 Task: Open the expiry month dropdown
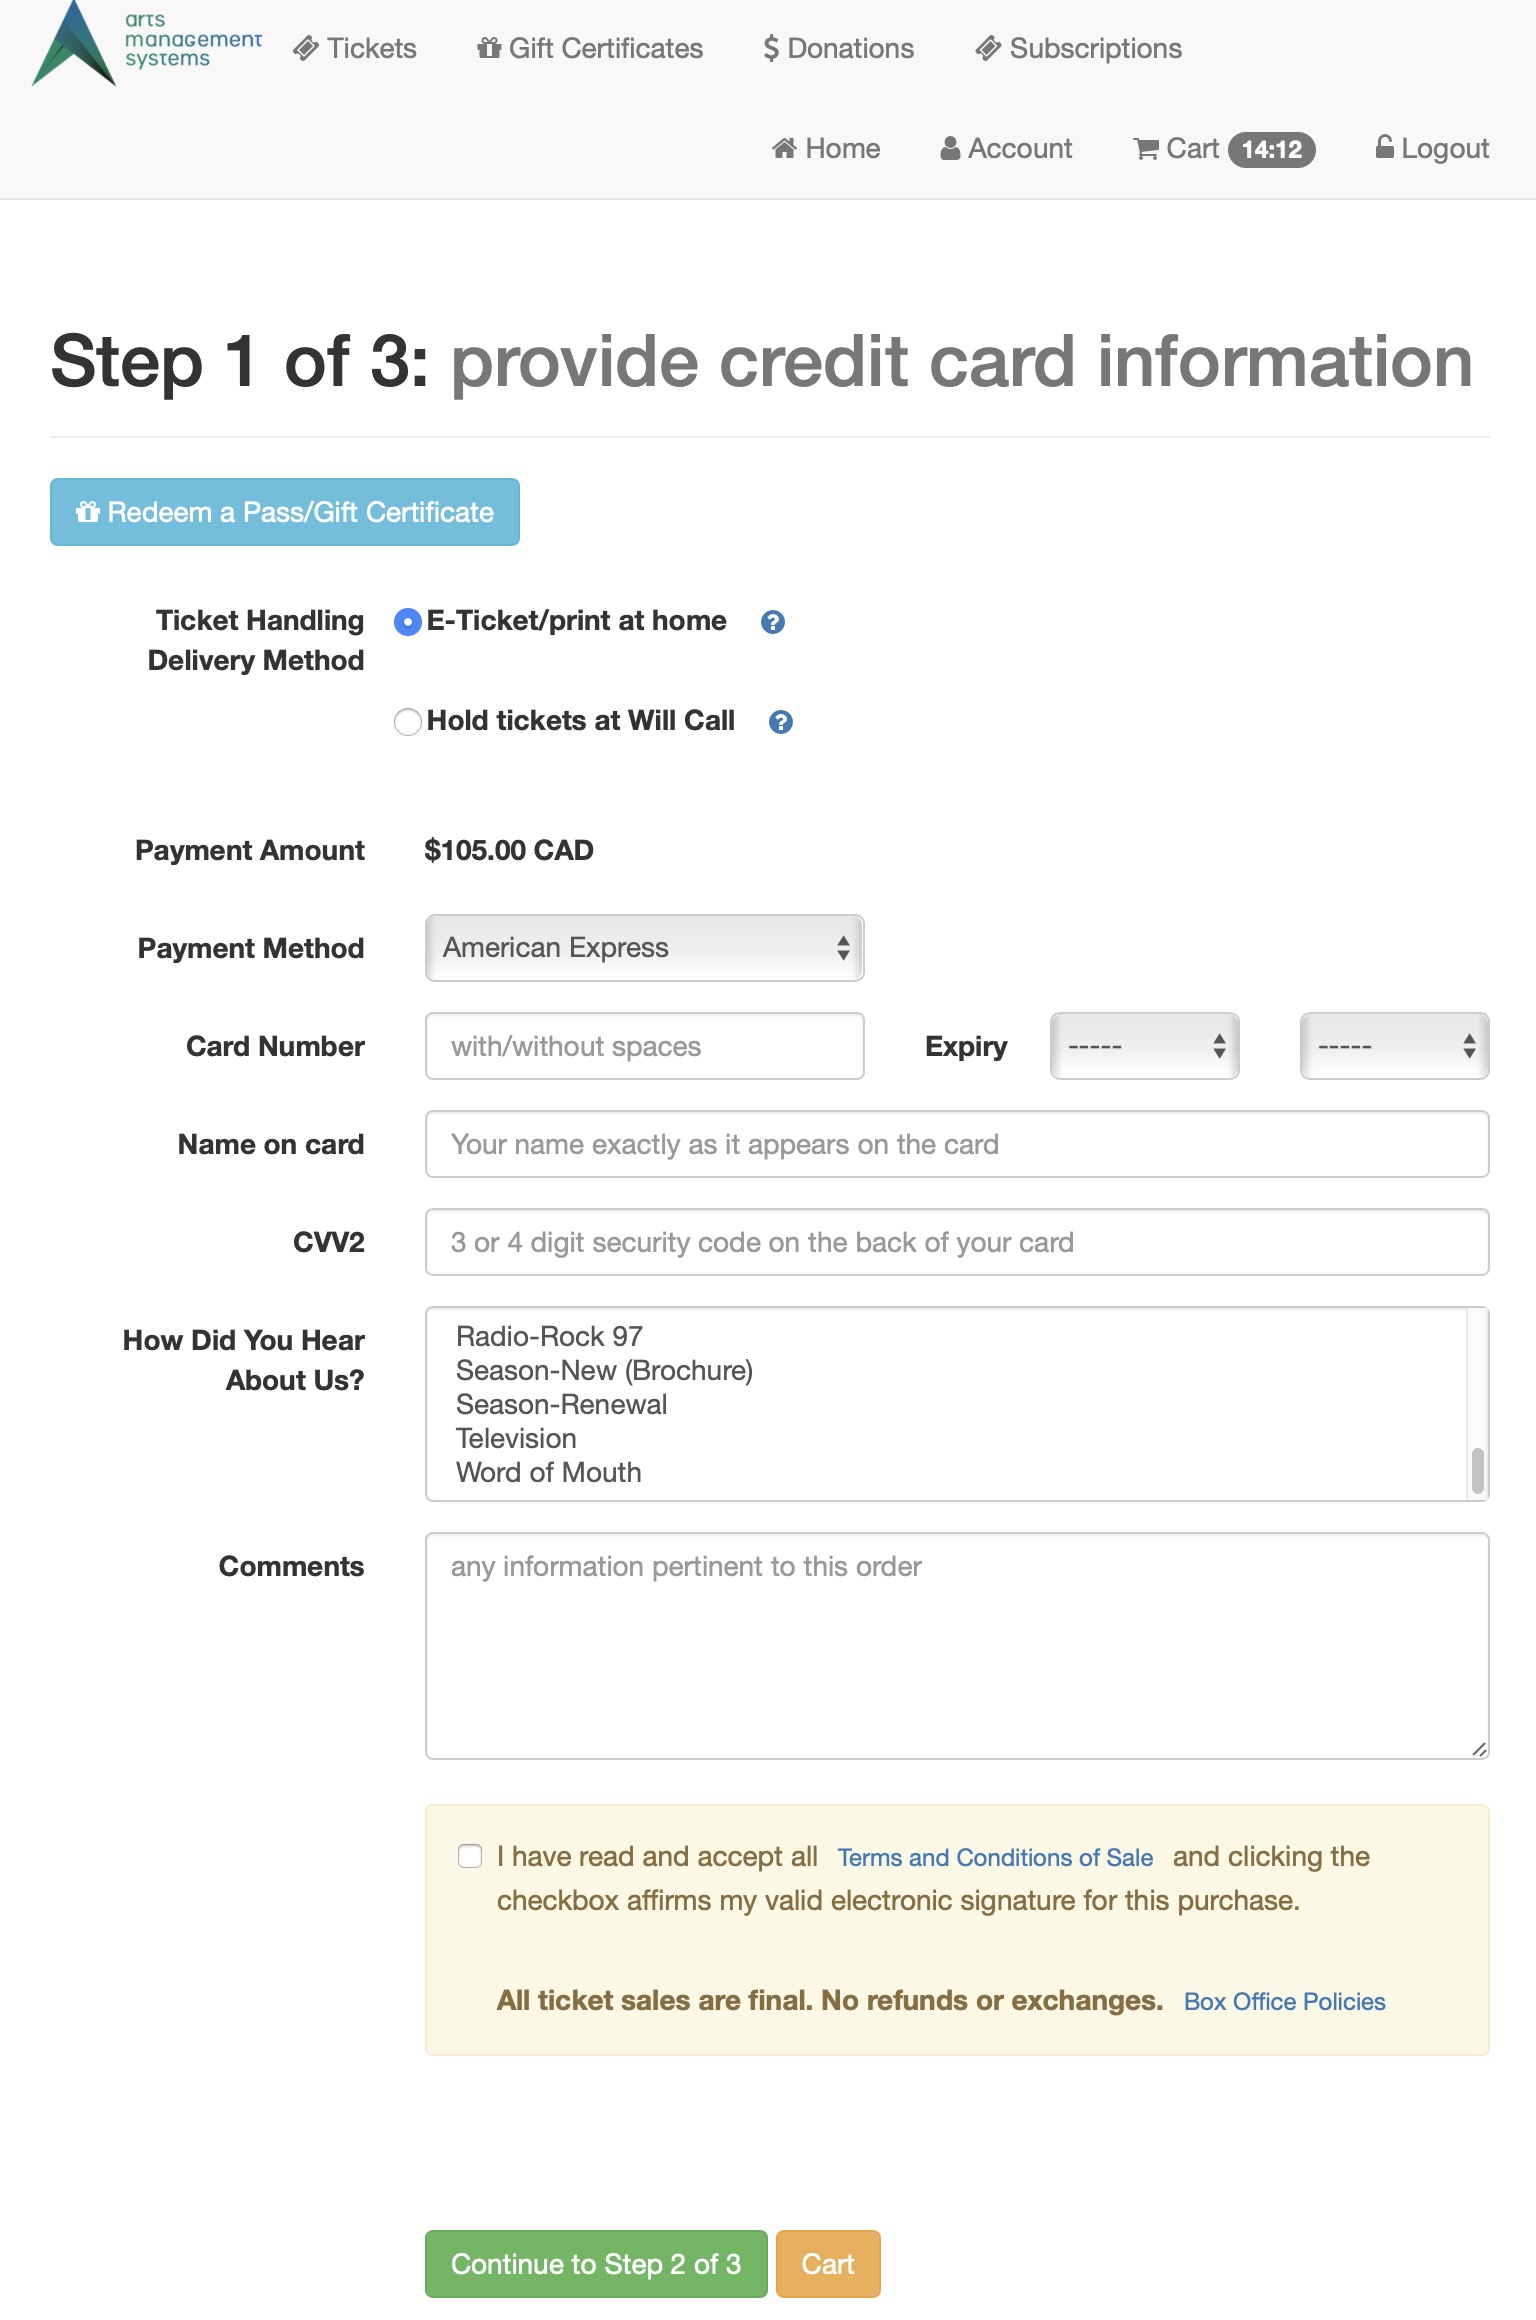pyautogui.click(x=1145, y=1046)
